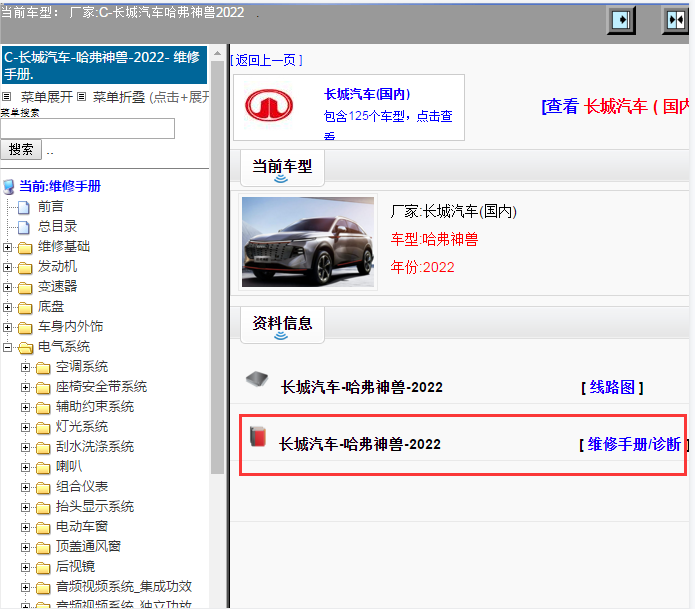
Task: Click the 车型:哈弗神兽 text
Action: pyautogui.click(x=434, y=240)
